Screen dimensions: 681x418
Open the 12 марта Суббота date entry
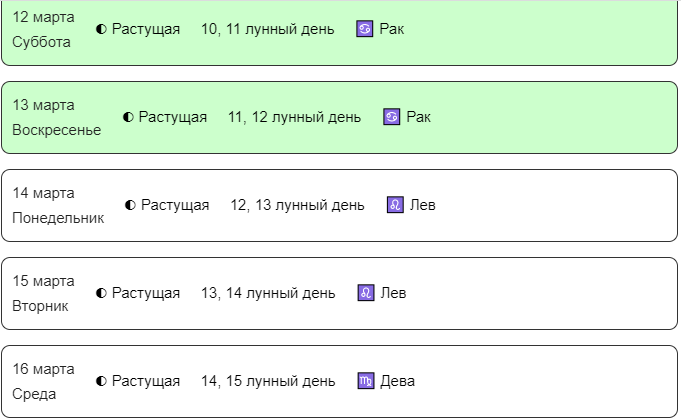click(43, 29)
